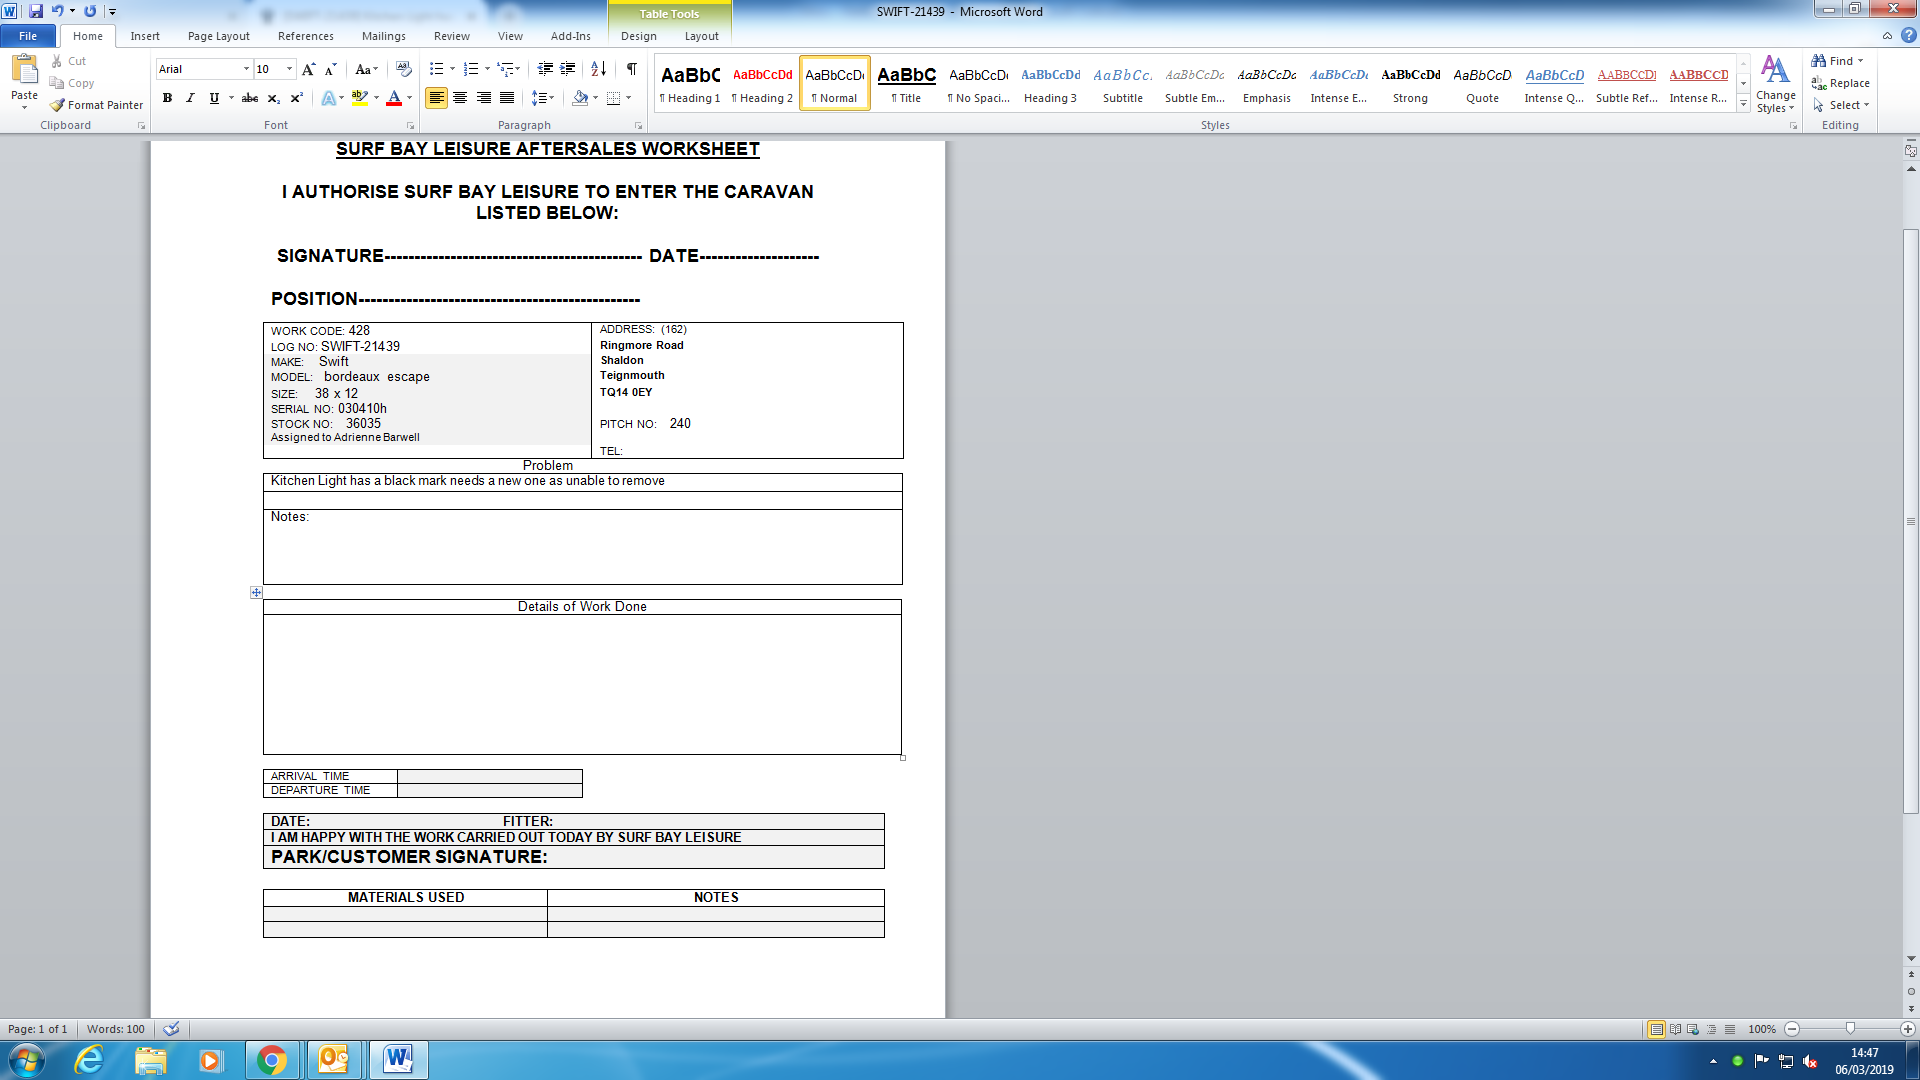Click the Justify text alignment icon
The height and width of the screenshot is (1080, 1920).
click(x=507, y=98)
